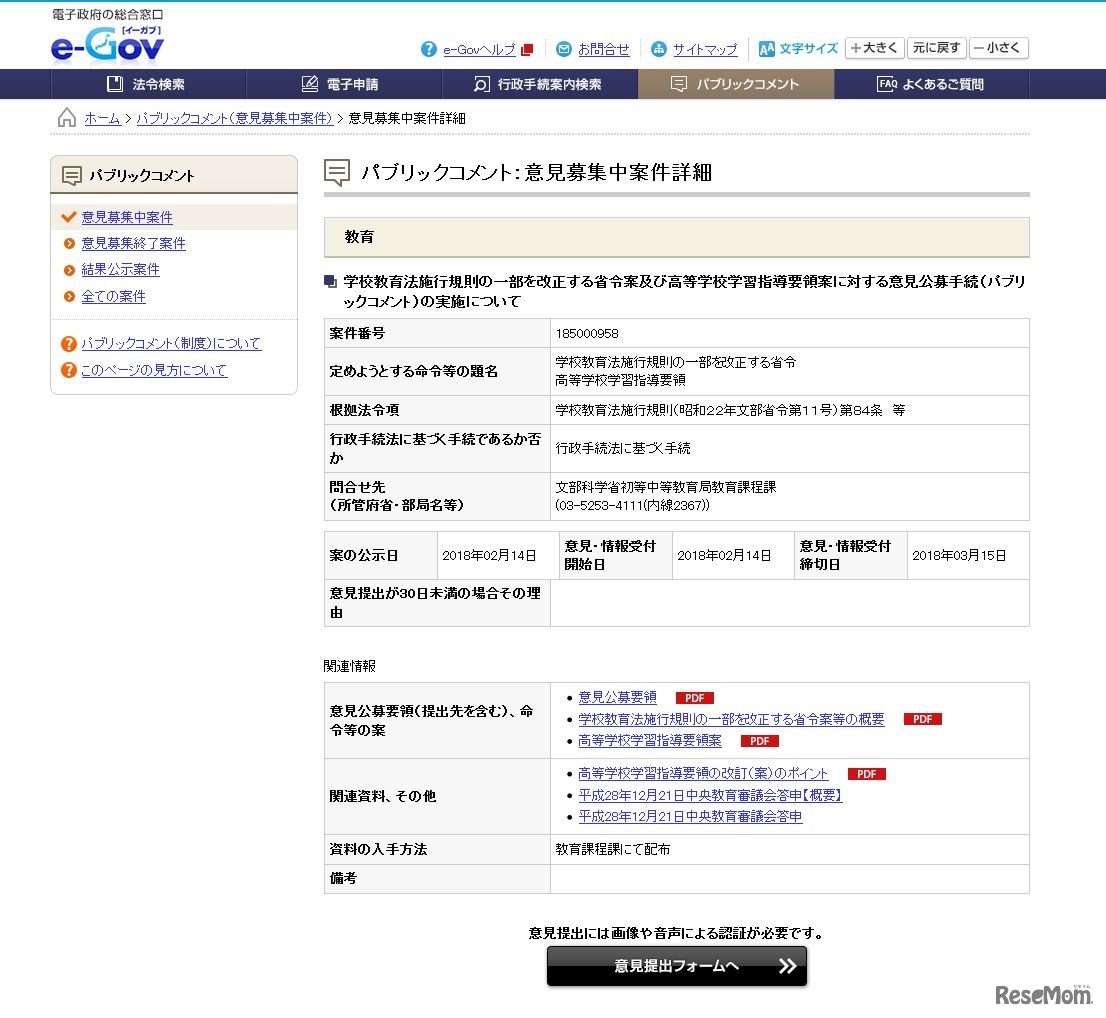The width and height of the screenshot is (1106, 1018).
Task: Open 高等学校学習指導要領の改訂(案)のポイント link
Action: click(x=703, y=774)
